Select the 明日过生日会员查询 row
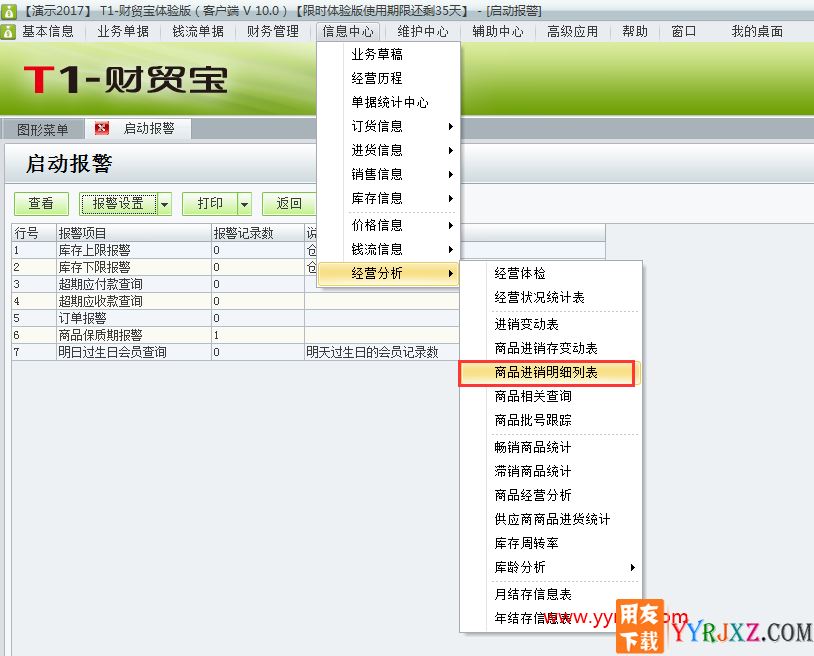 [235, 352]
